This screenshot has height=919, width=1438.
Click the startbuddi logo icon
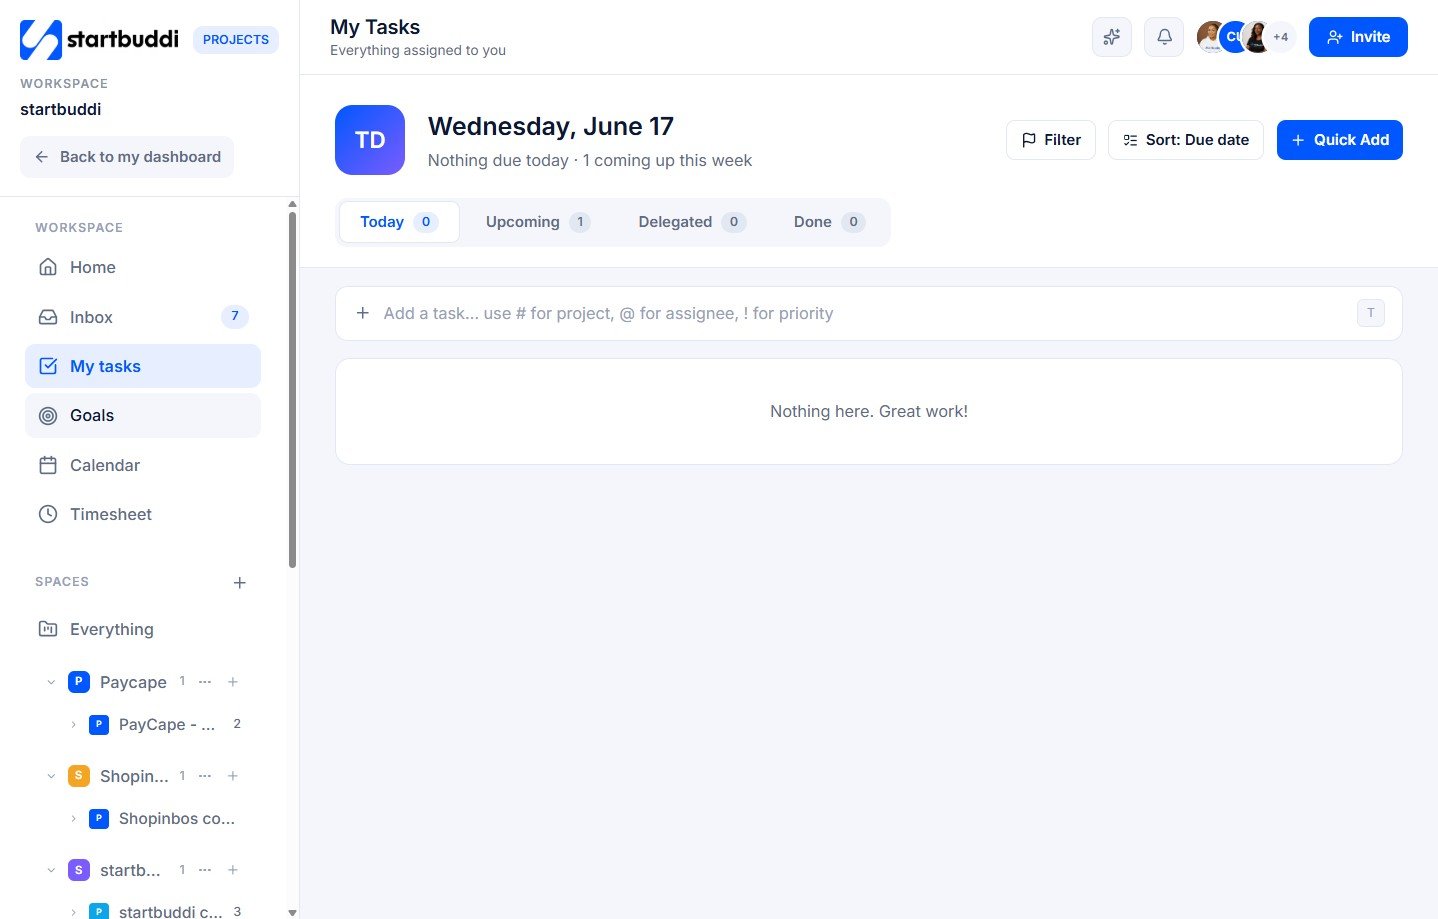tap(41, 40)
